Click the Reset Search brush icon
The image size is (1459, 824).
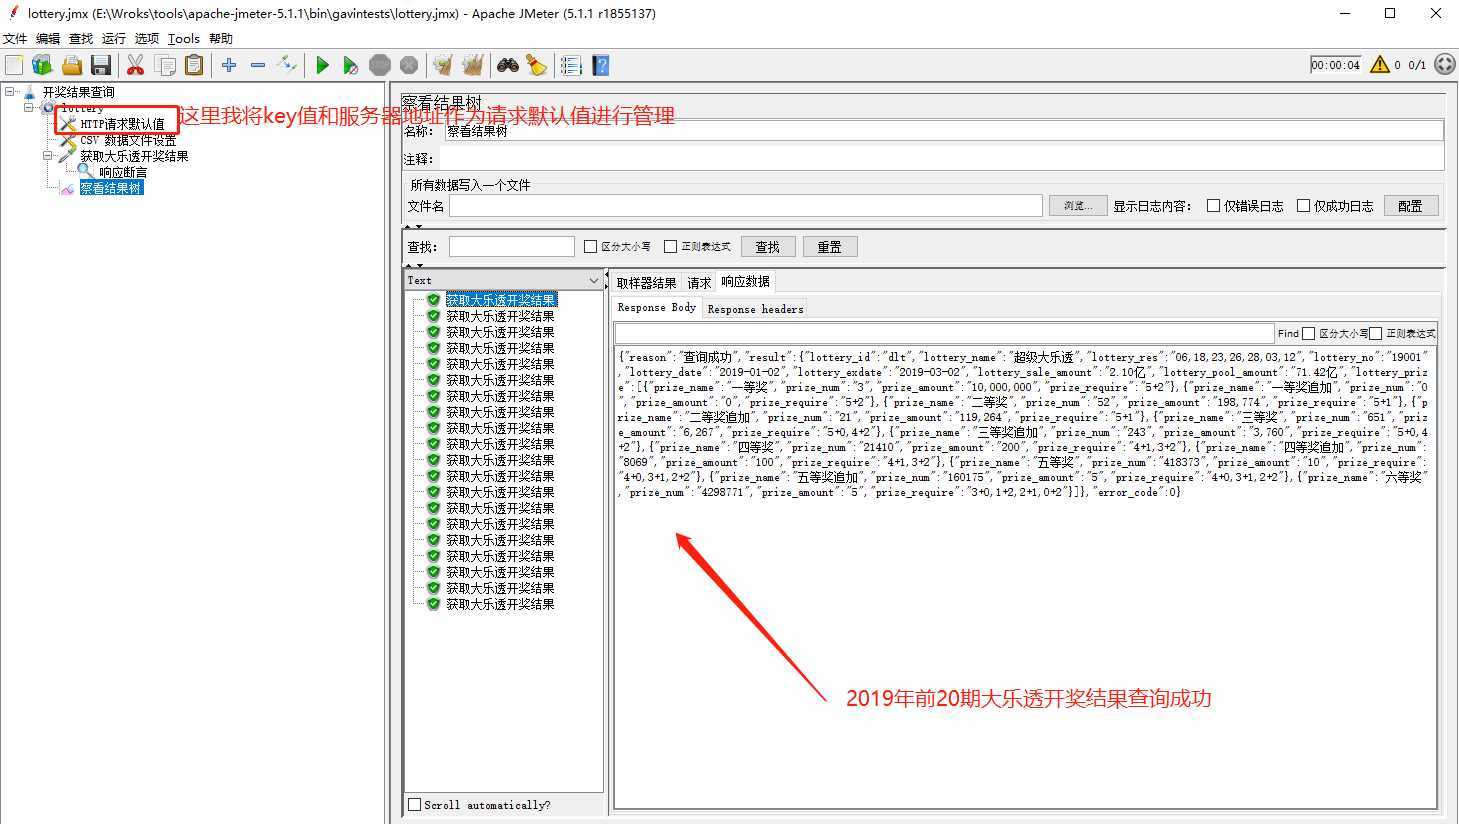[537, 65]
